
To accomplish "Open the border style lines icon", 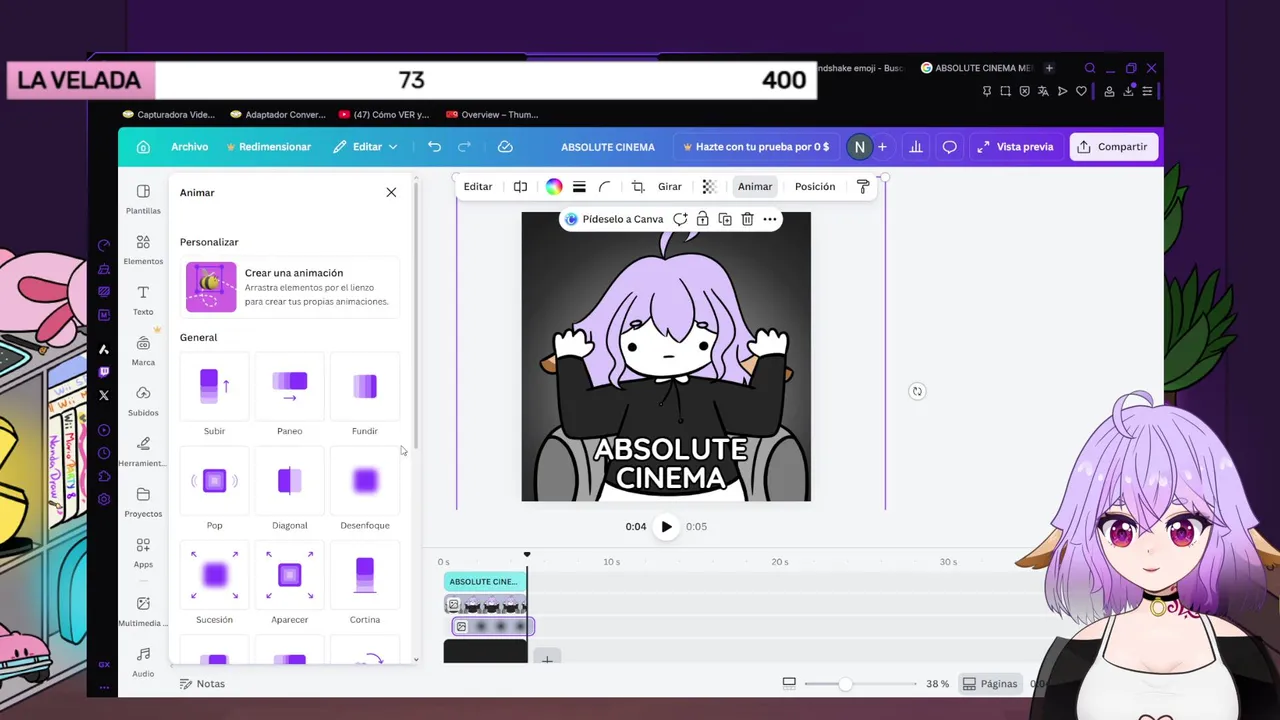I will point(579,187).
